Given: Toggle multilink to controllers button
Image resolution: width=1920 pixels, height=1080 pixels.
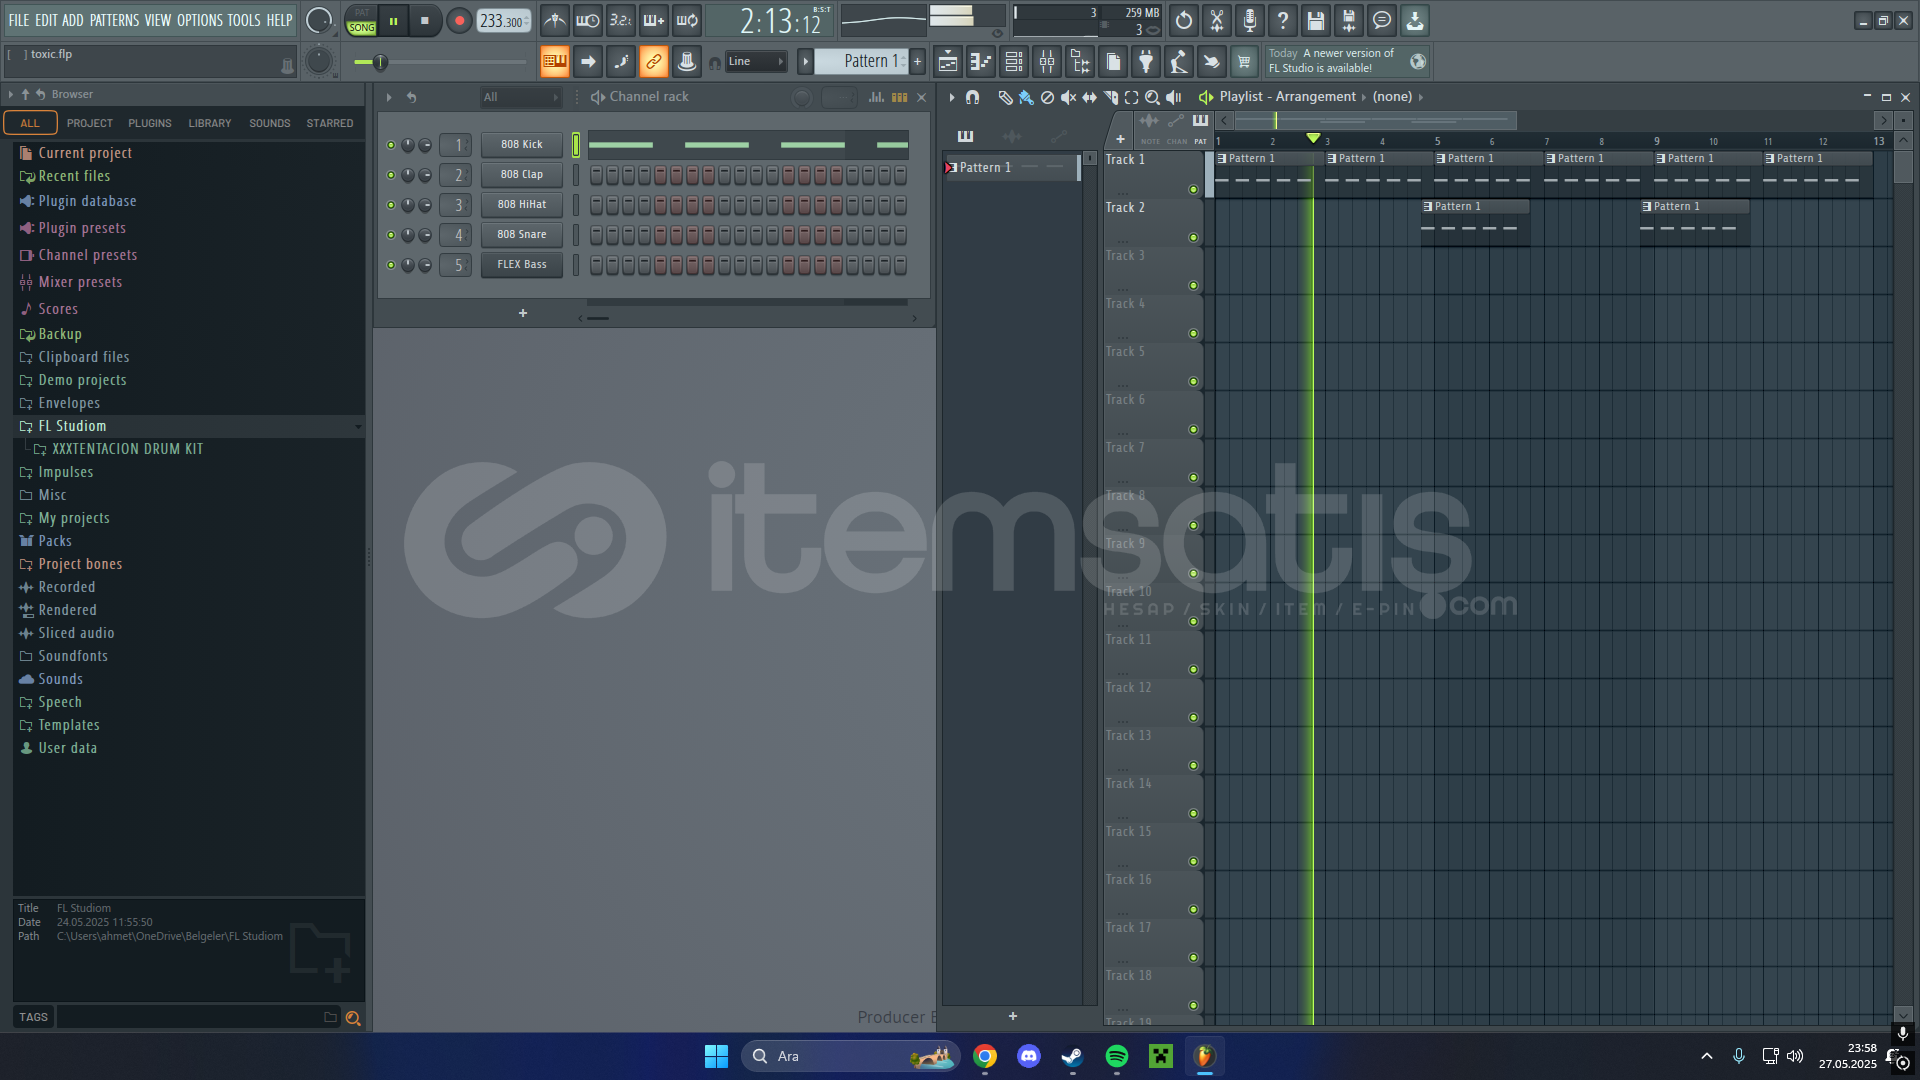Looking at the screenshot, I should point(653,62).
